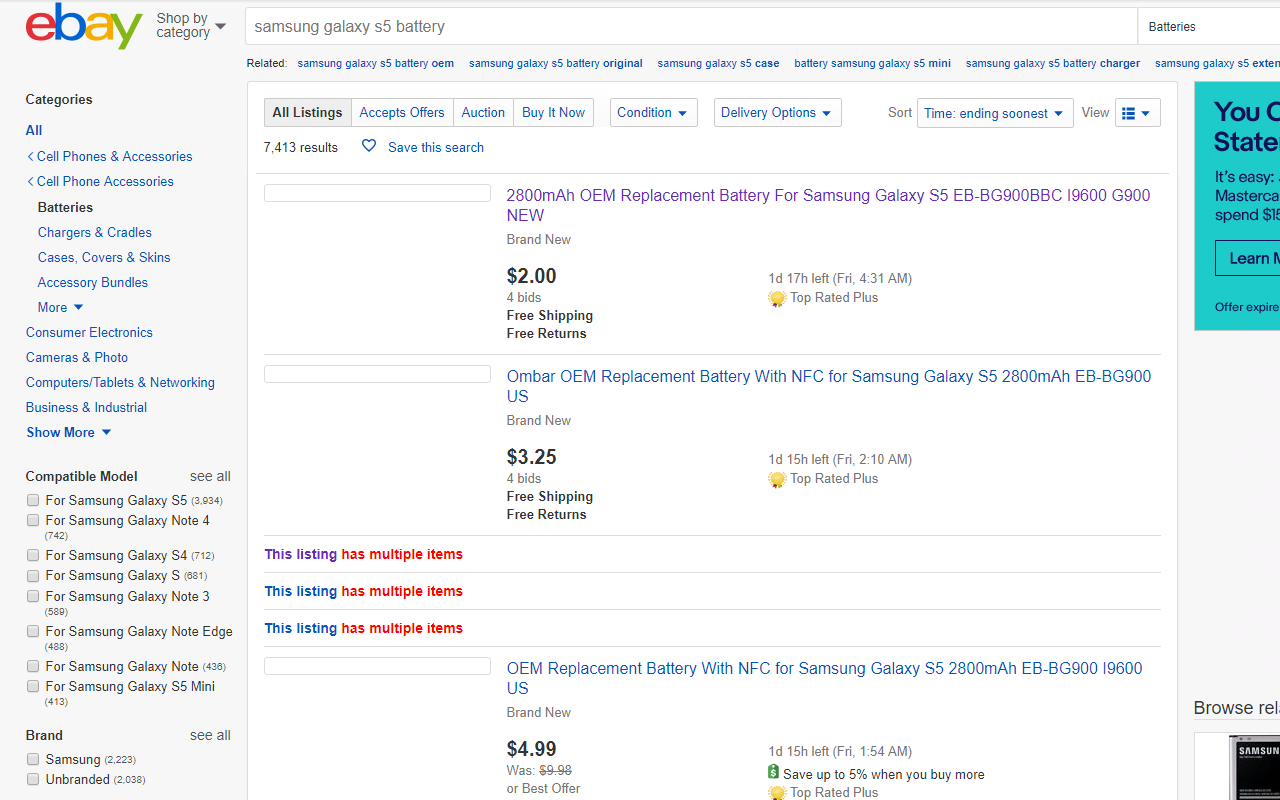Image resolution: width=1280 pixels, height=800 pixels.
Task: Check the Samsung brand filter
Action: pyautogui.click(x=33, y=759)
